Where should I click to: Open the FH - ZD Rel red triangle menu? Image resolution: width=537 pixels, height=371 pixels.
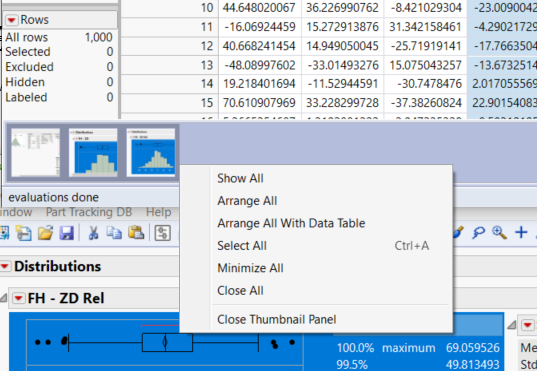coord(18,298)
